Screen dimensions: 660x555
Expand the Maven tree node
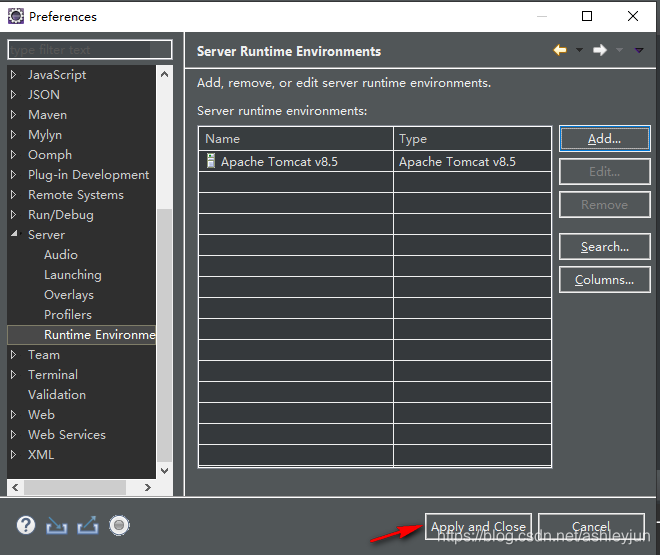pyautogui.click(x=13, y=114)
